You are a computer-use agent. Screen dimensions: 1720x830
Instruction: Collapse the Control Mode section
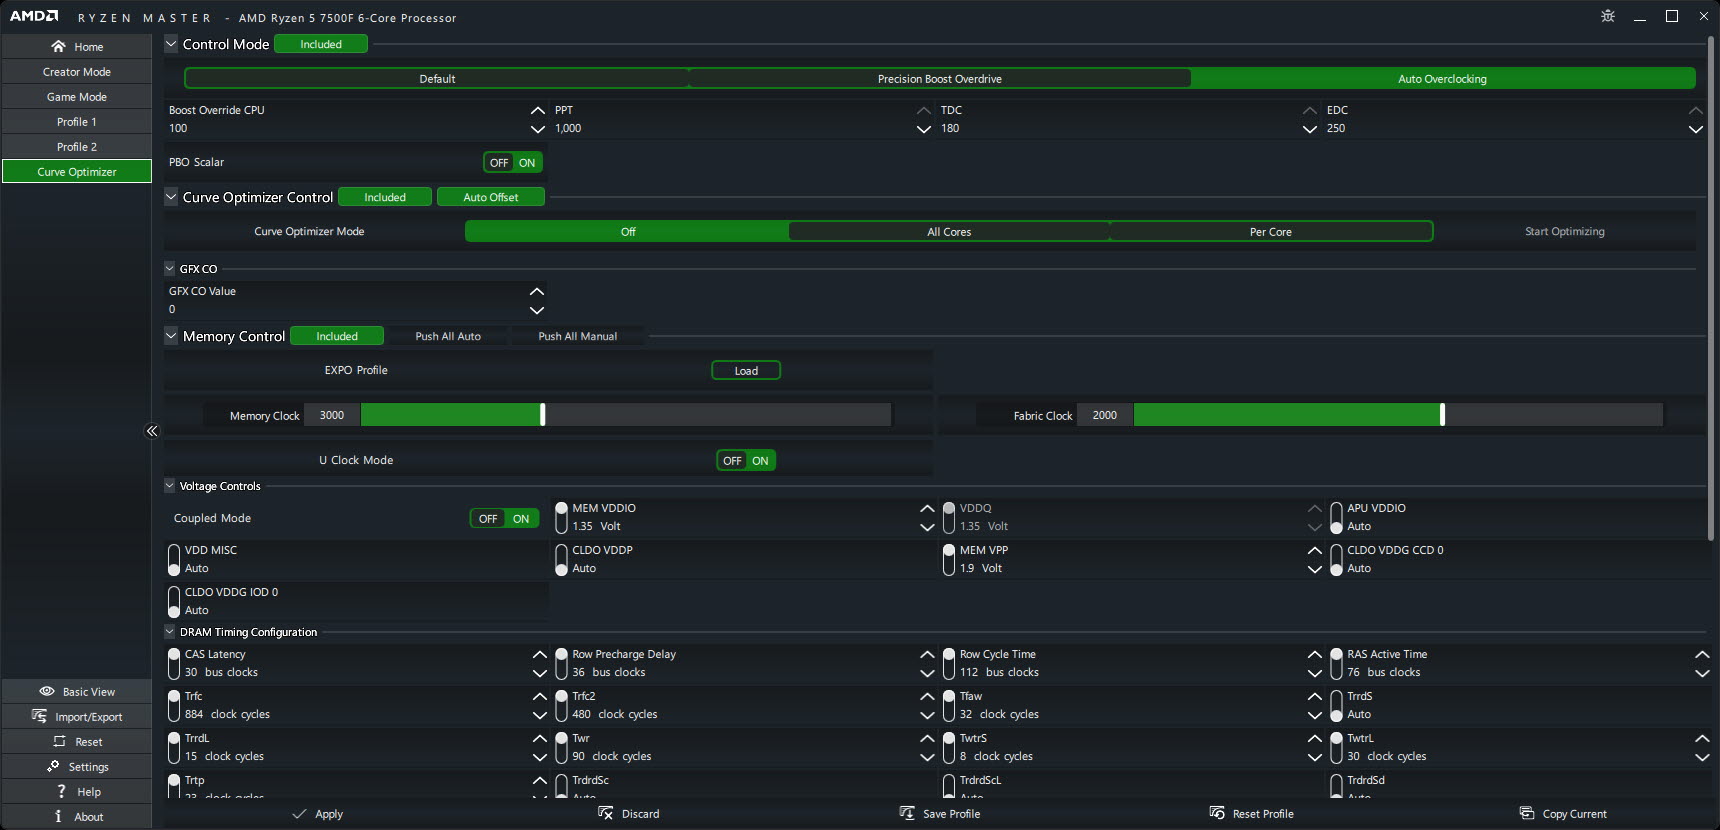point(171,44)
